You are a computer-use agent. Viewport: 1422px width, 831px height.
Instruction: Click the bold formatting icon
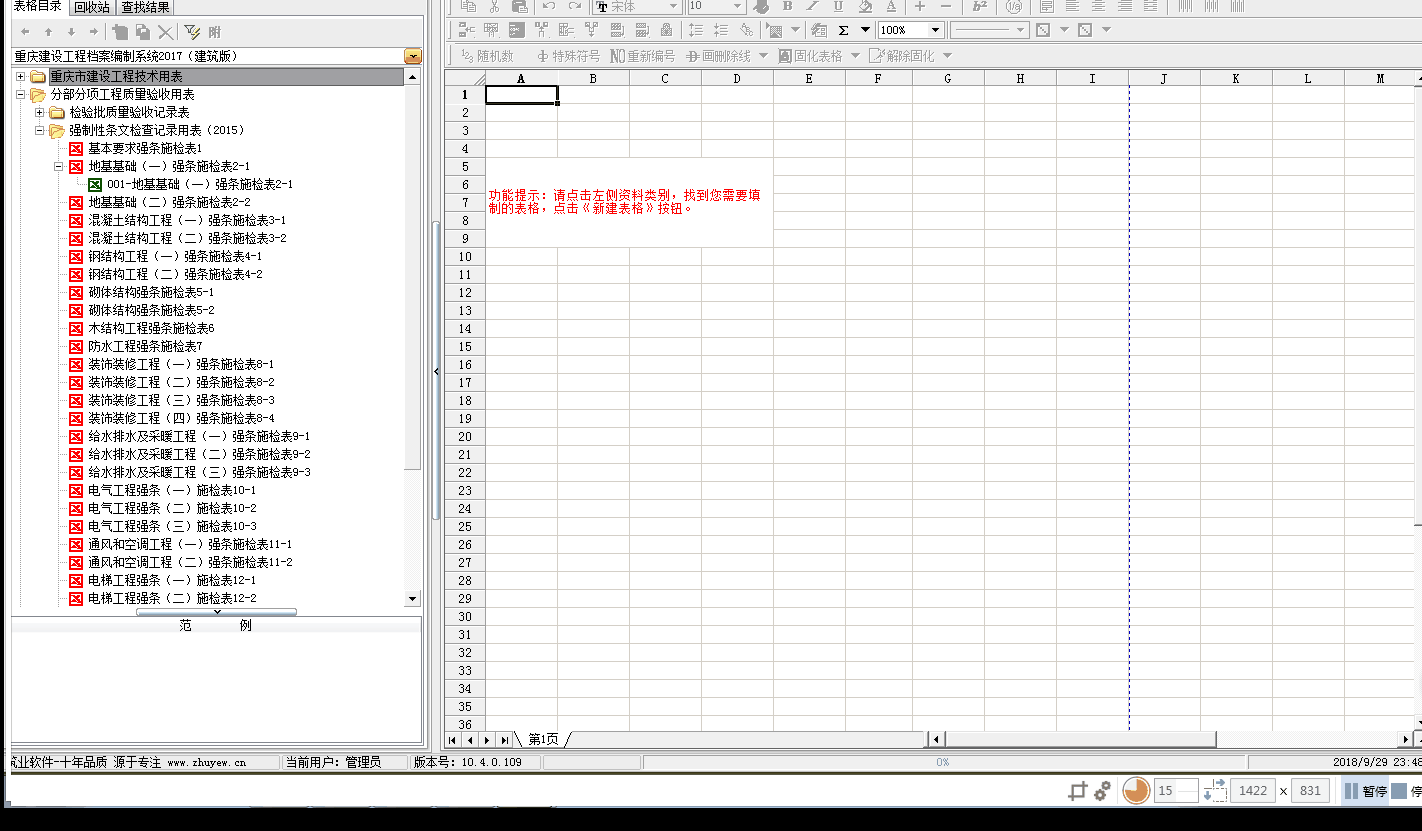(787, 6)
